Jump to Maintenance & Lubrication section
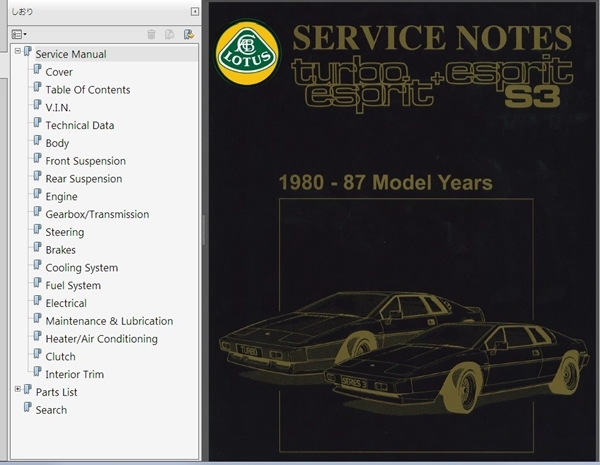Viewport: 600px width, 465px height. click(x=109, y=321)
